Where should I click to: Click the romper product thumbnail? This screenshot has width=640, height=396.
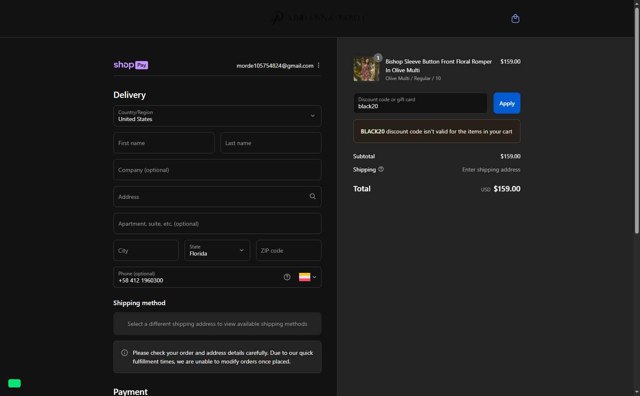tap(366, 69)
